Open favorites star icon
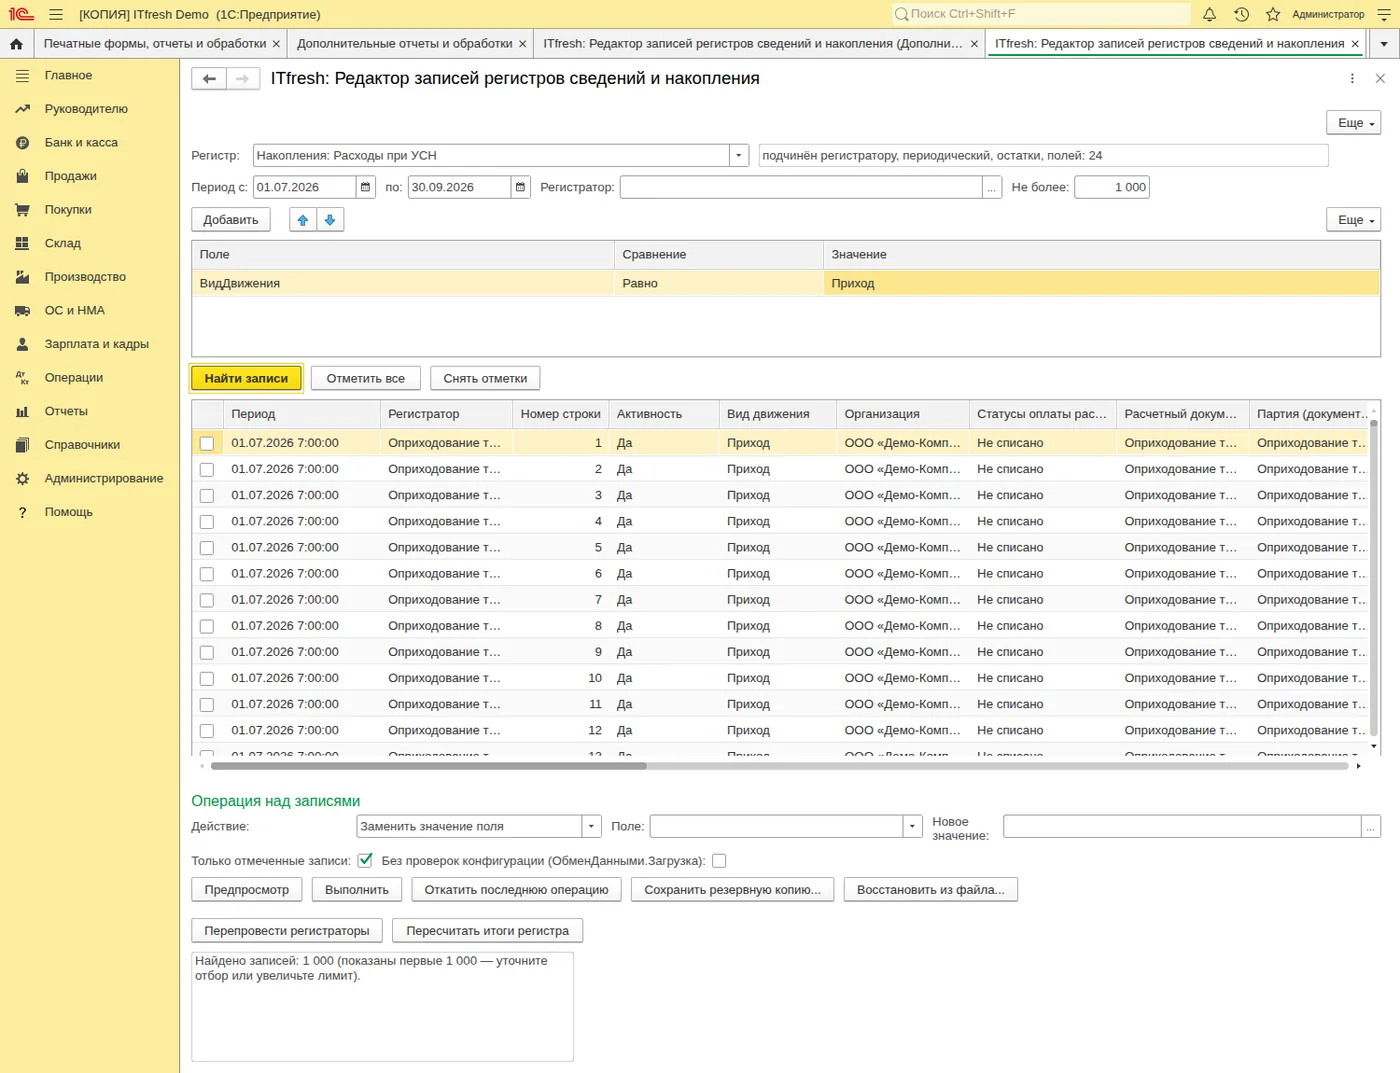Image resolution: width=1400 pixels, height=1073 pixels. coord(1273,14)
